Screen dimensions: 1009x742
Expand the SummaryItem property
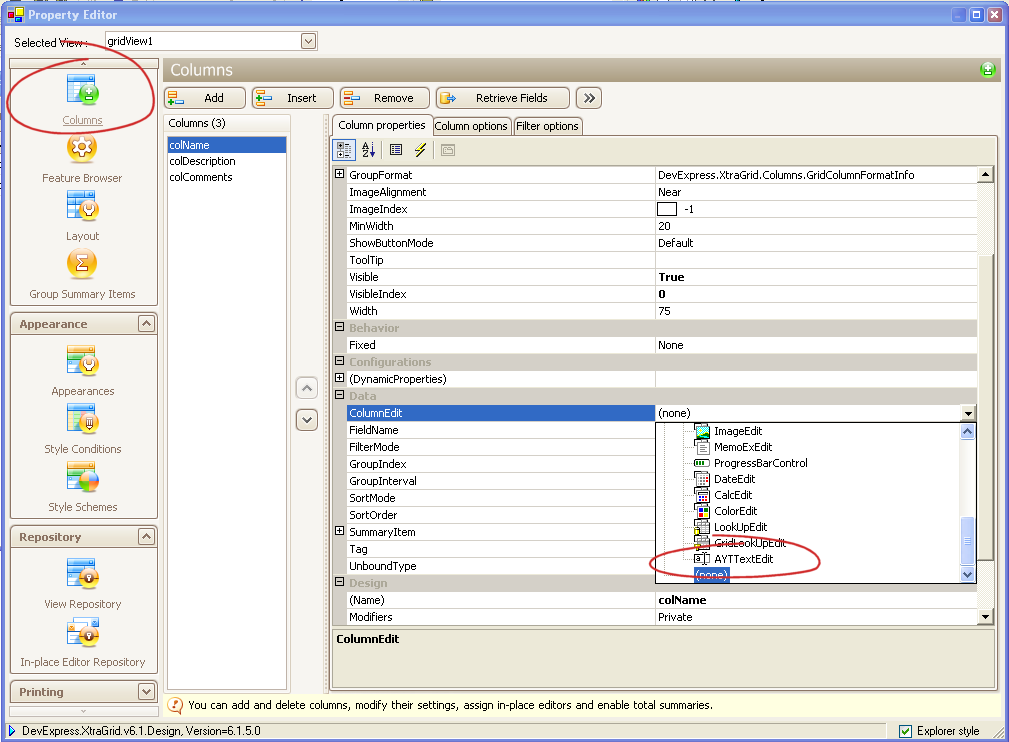340,531
